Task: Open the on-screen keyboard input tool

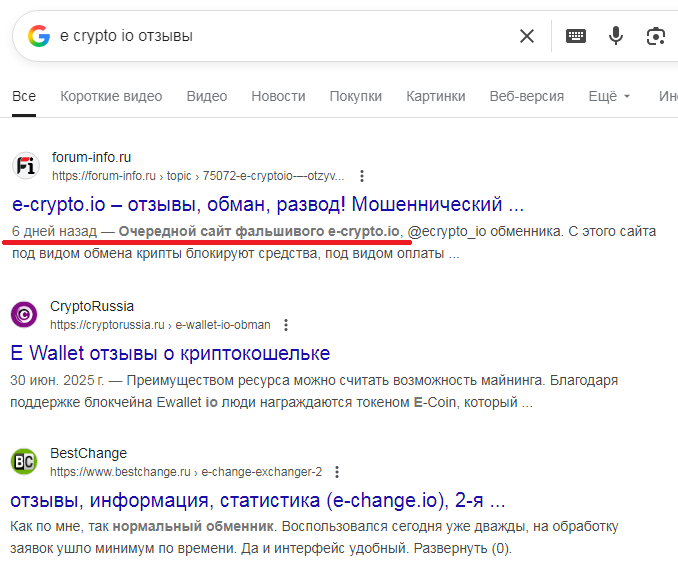Action: [576, 36]
